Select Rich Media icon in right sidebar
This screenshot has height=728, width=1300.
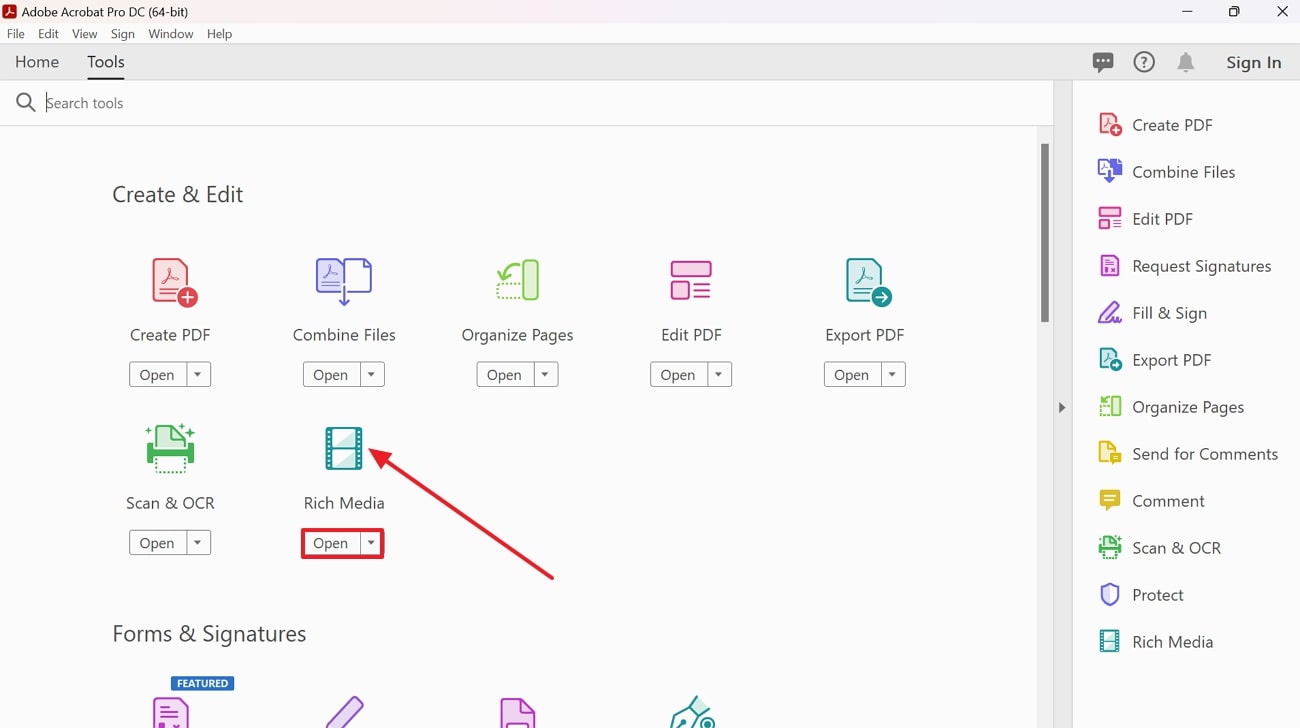[x=1110, y=642]
